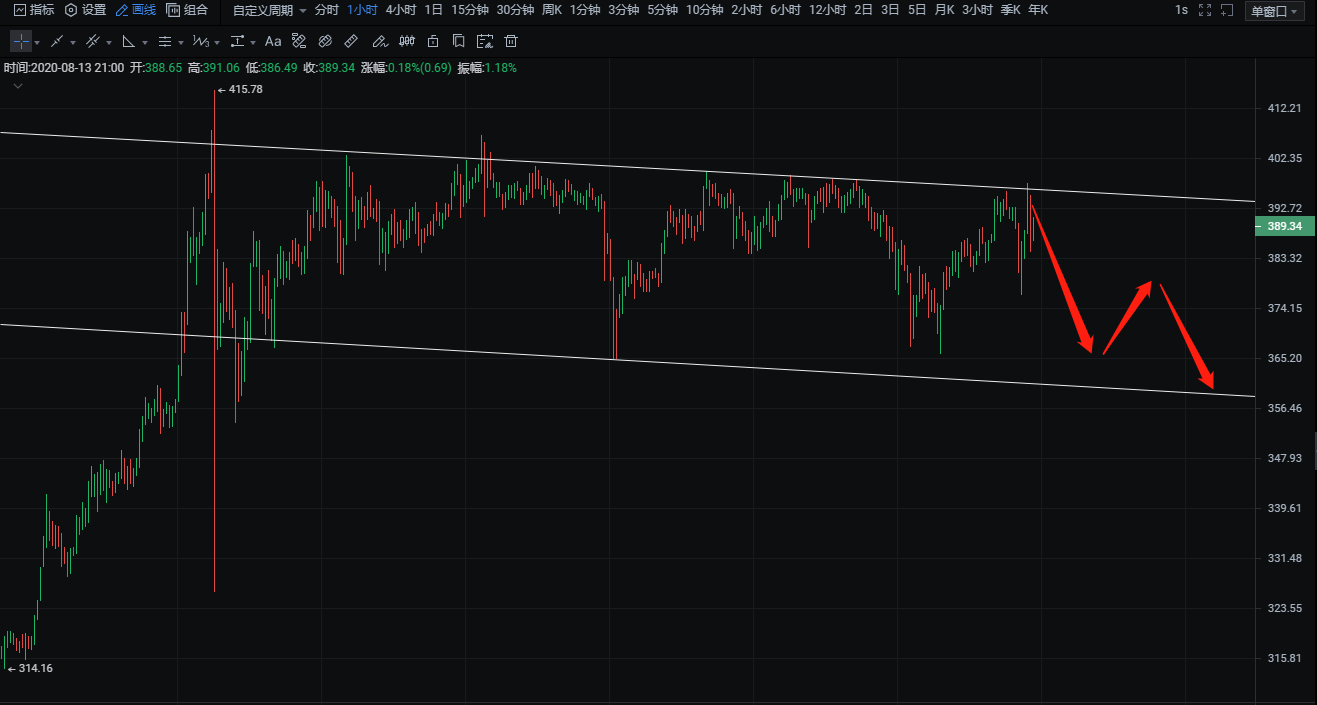Click the candlestick pattern icon
This screenshot has width=1317, height=705.
(406, 41)
